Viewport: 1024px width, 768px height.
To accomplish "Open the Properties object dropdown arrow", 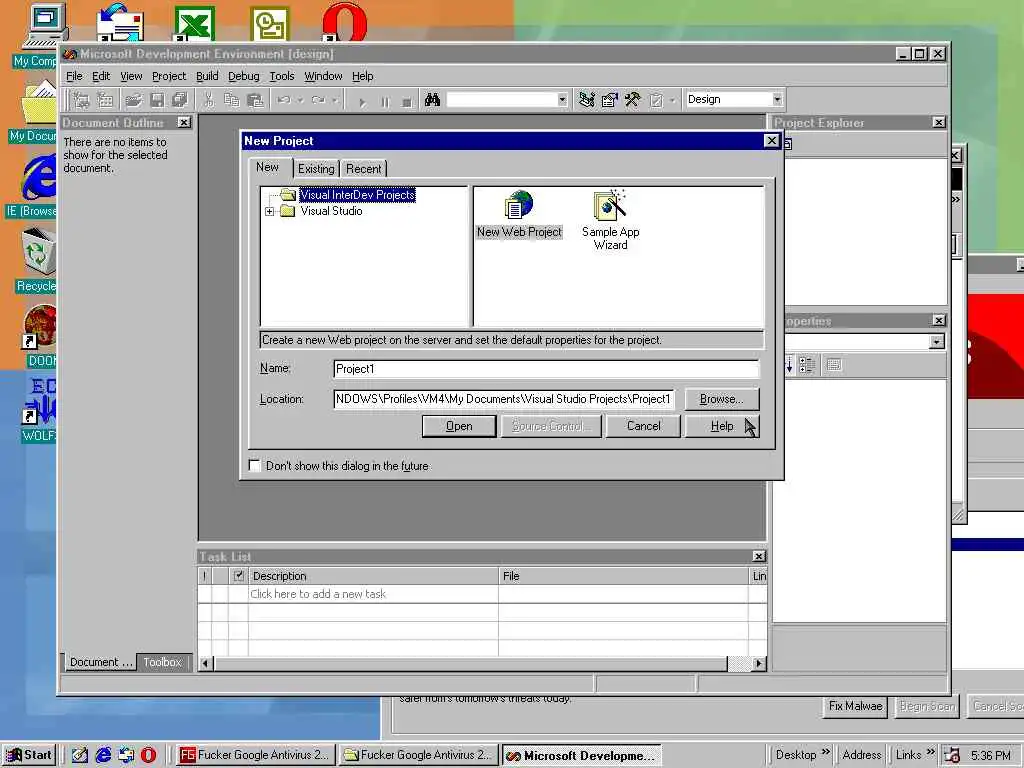I will [x=936, y=342].
